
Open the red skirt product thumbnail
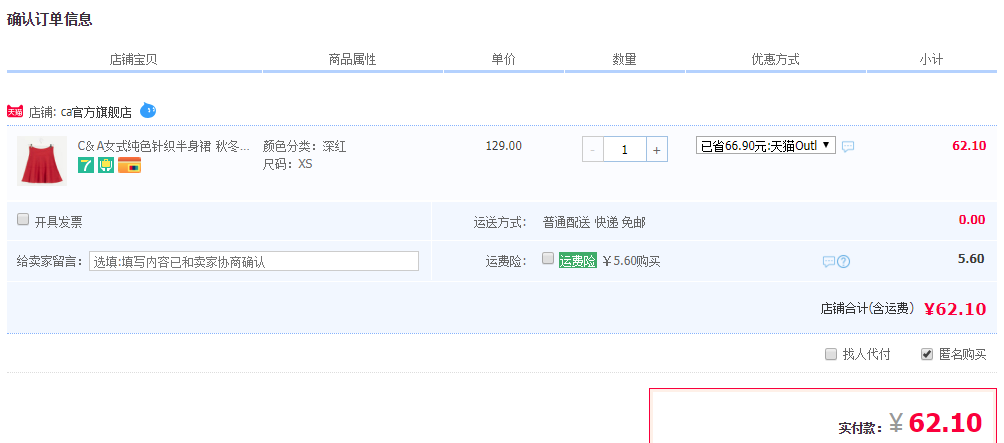(x=42, y=161)
